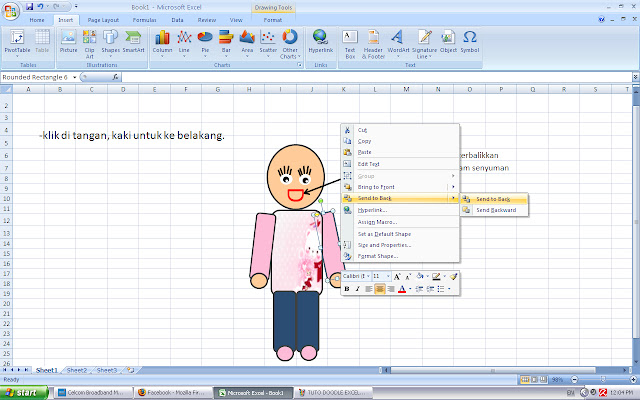Screen dimensions: 640x400
Task: Open the View tab
Action: pyautogui.click(x=236, y=20)
